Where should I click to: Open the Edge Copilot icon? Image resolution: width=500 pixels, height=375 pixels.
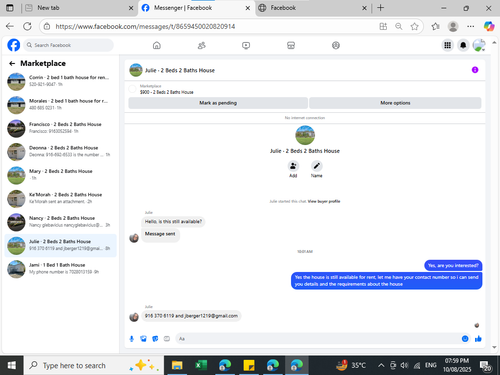[489, 26]
